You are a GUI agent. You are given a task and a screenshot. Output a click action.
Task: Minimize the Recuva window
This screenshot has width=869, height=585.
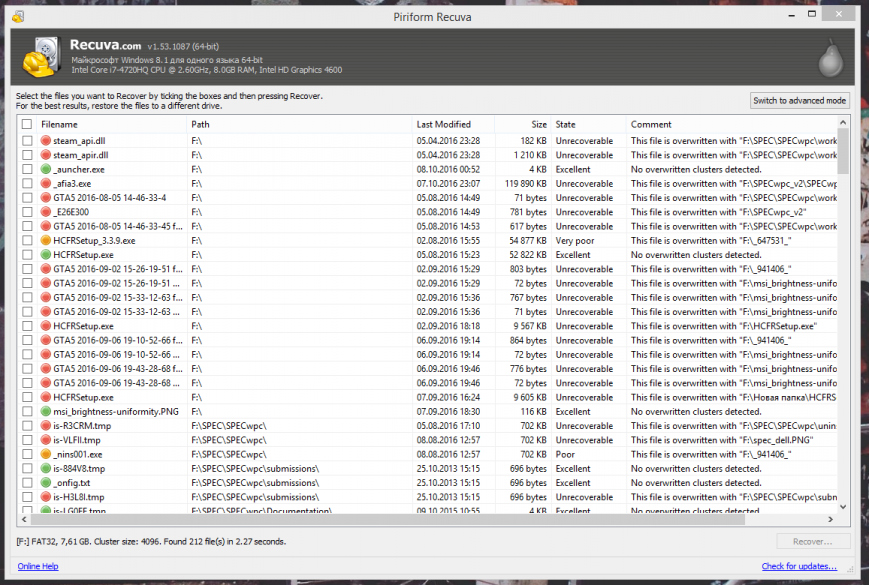click(791, 15)
